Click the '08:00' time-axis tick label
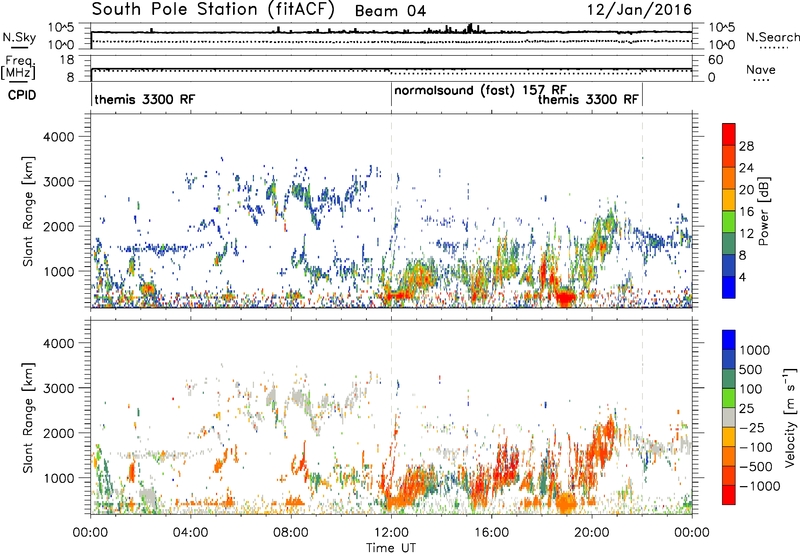 291,532
